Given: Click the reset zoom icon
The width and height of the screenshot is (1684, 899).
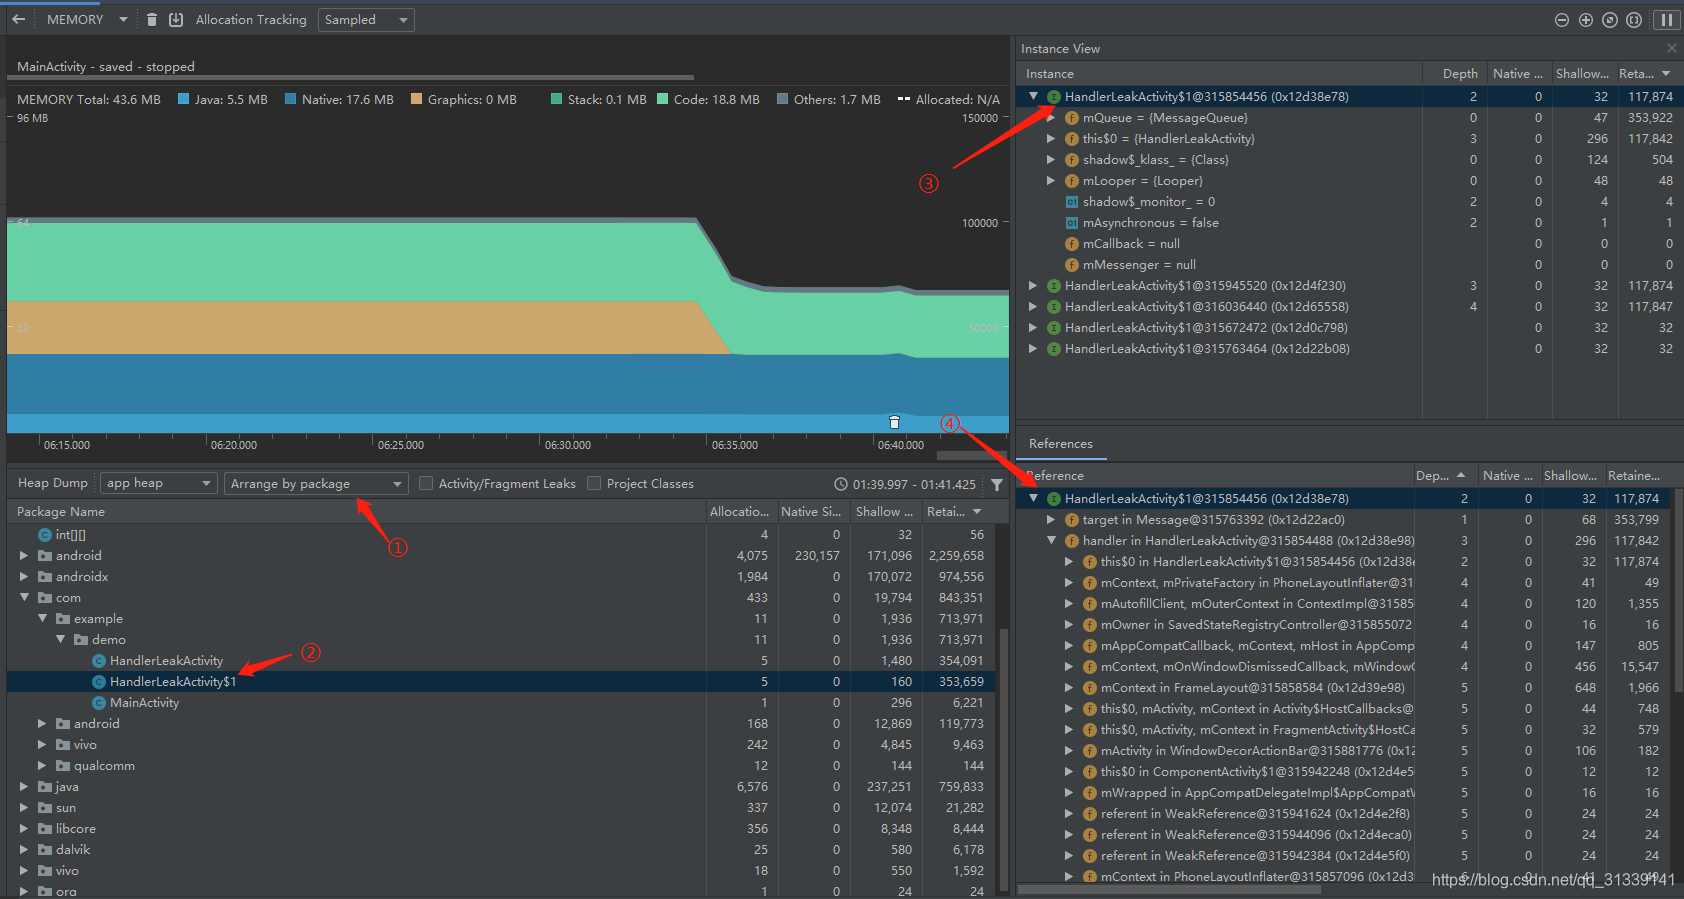Looking at the screenshot, I should (1610, 20).
